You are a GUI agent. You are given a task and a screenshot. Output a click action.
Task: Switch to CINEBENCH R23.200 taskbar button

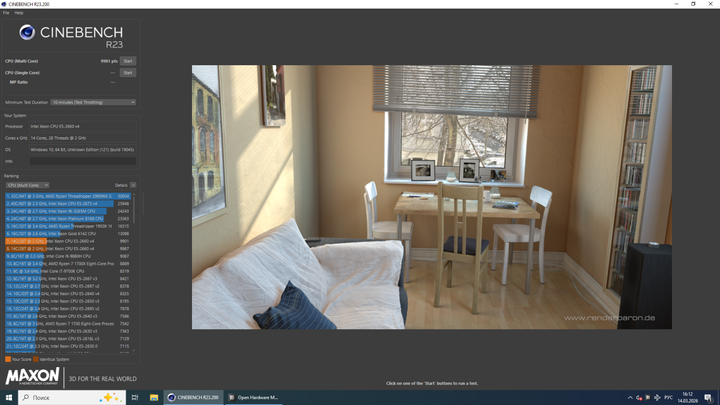(193, 398)
